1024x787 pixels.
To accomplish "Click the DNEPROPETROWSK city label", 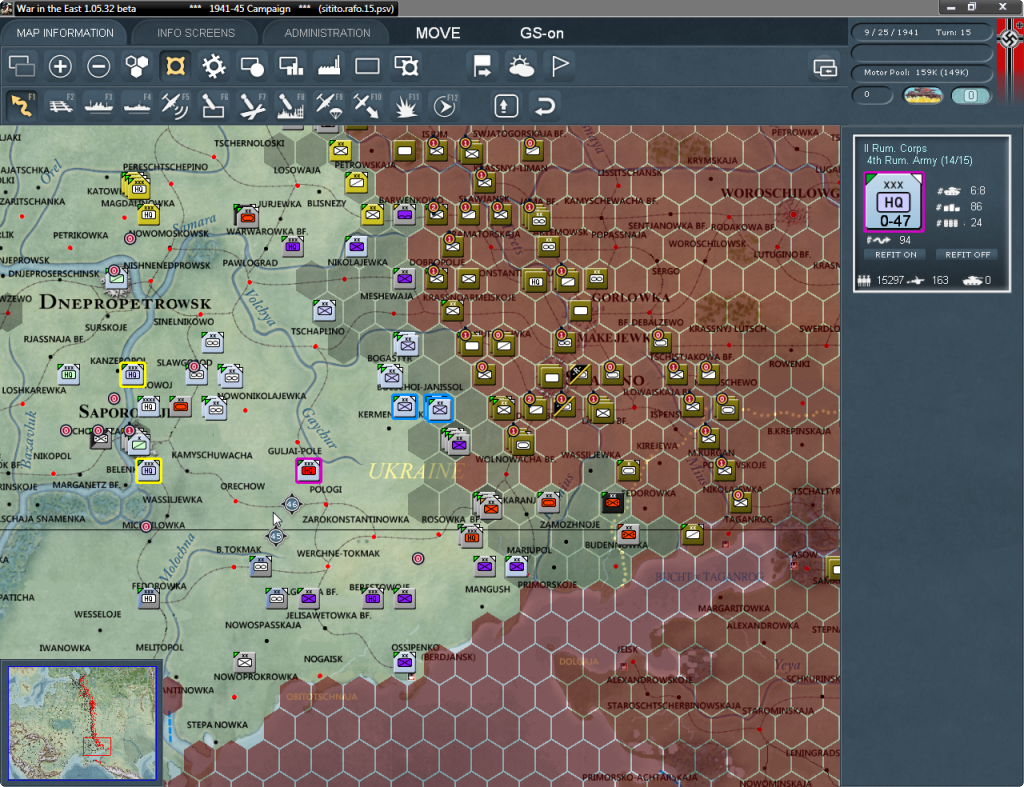I will pyautogui.click(x=125, y=303).
